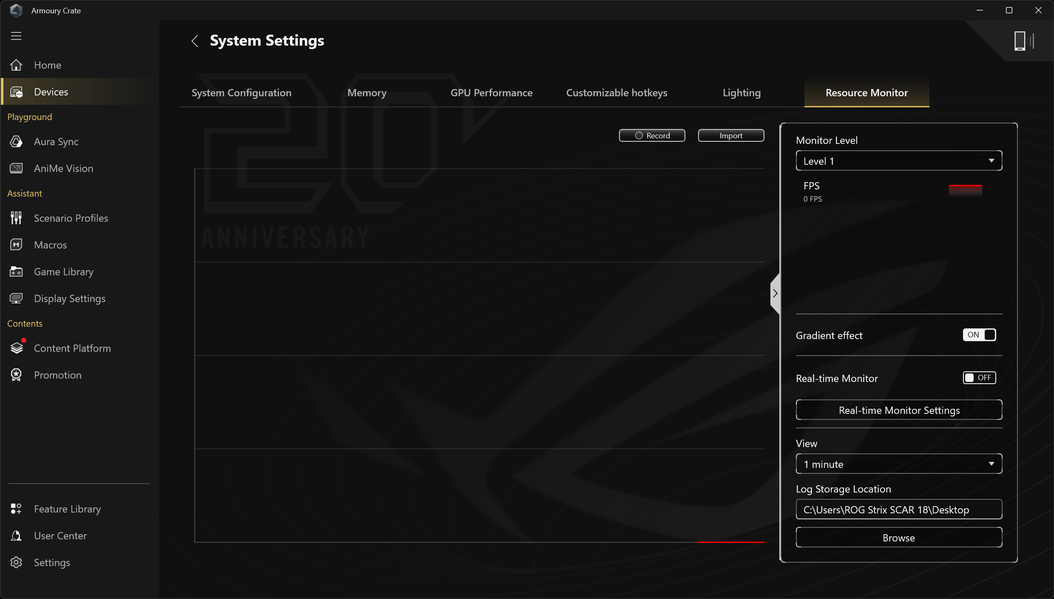Screen dimensions: 1054x599
Task: Switch to the Customizable hotkeys tab
Action: [616, 93]
